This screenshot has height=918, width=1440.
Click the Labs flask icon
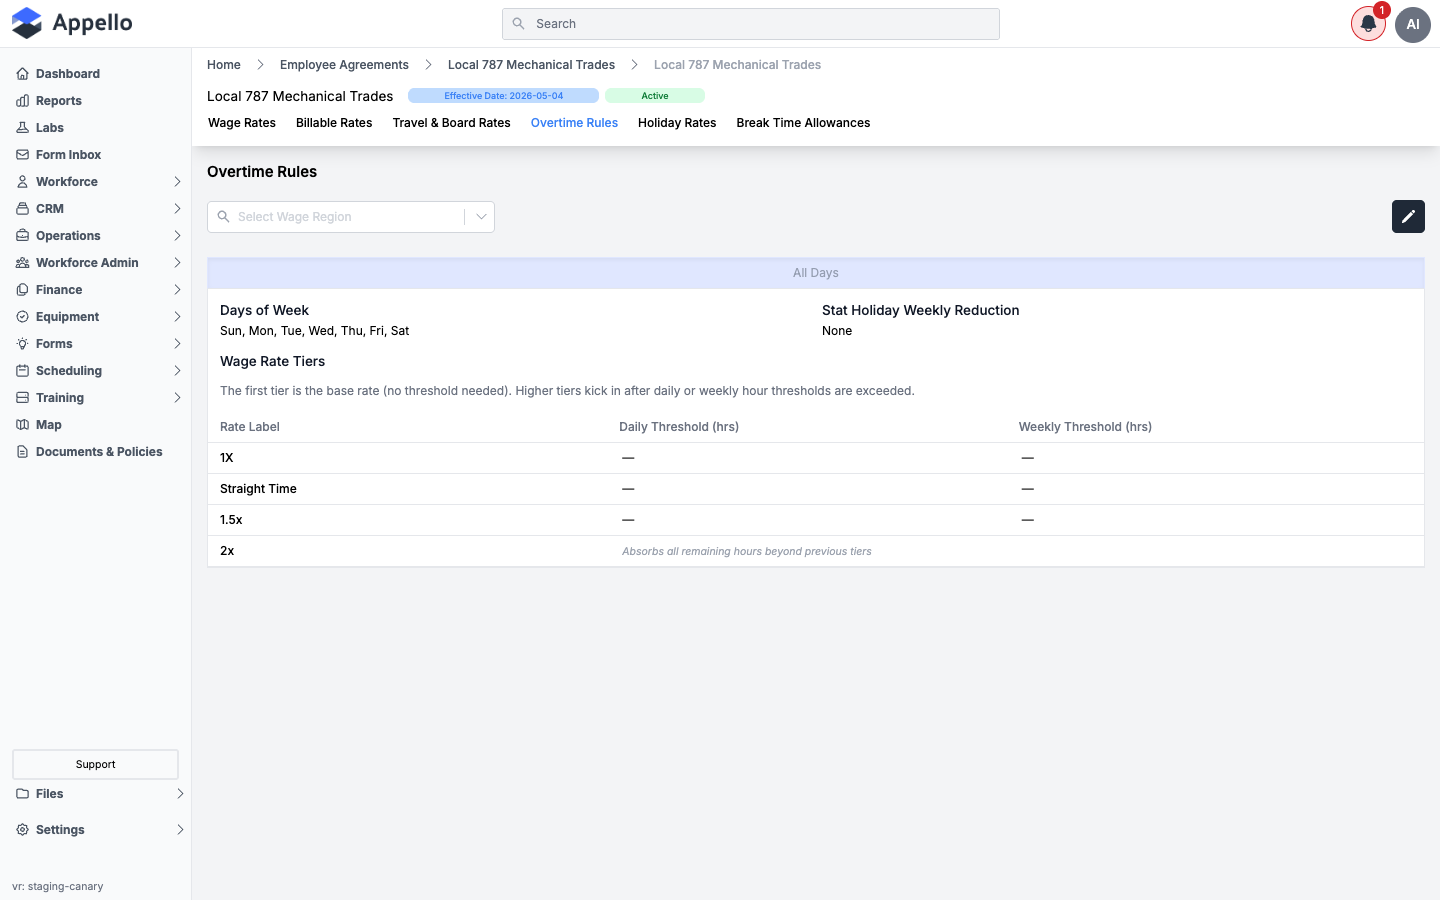click(x=22, y=128)
